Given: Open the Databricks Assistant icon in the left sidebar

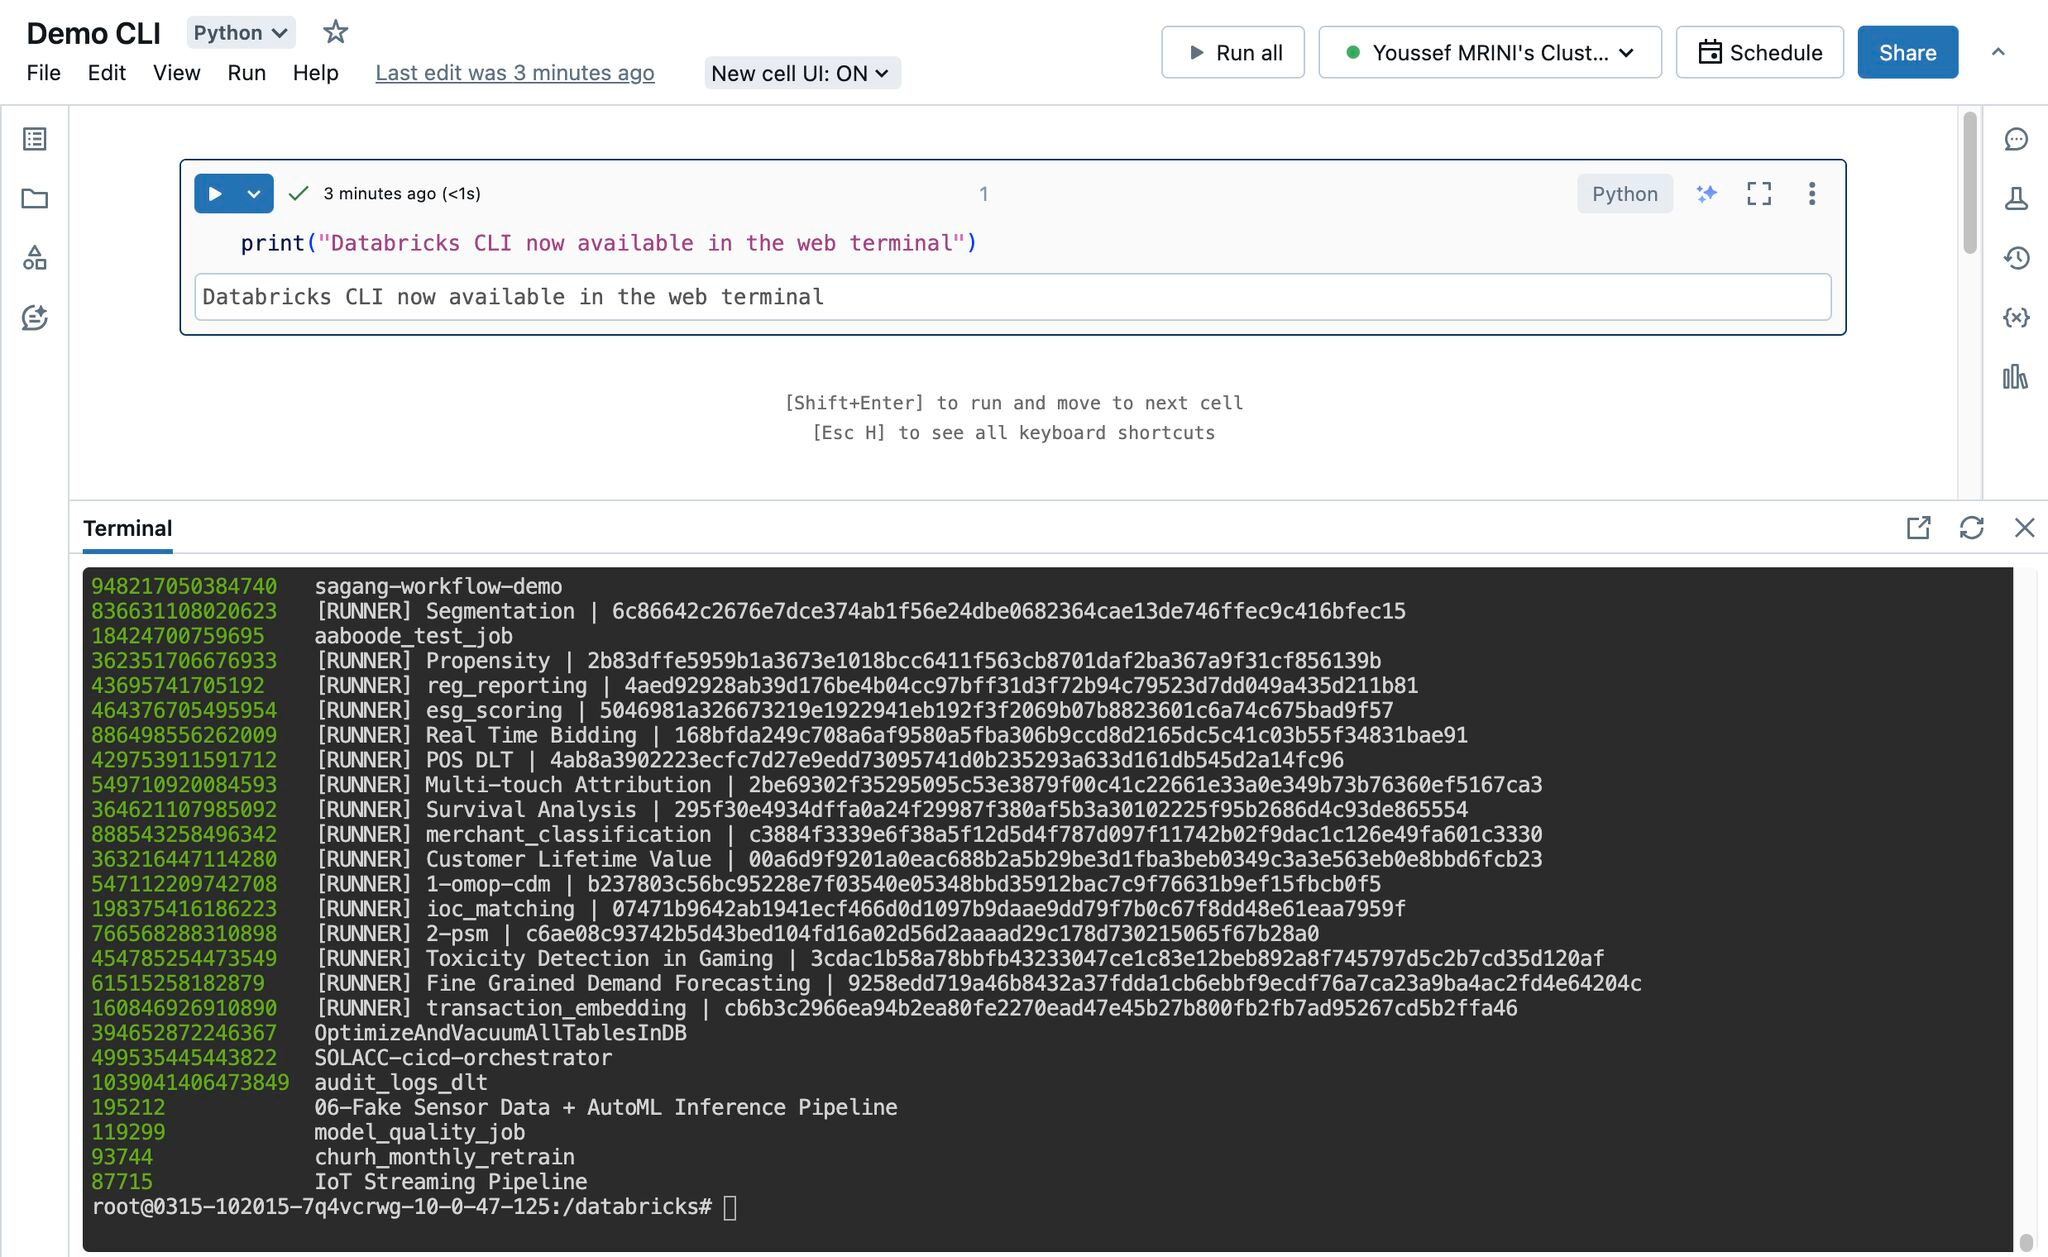Looking at the screenshot, I should click(35, 318).
